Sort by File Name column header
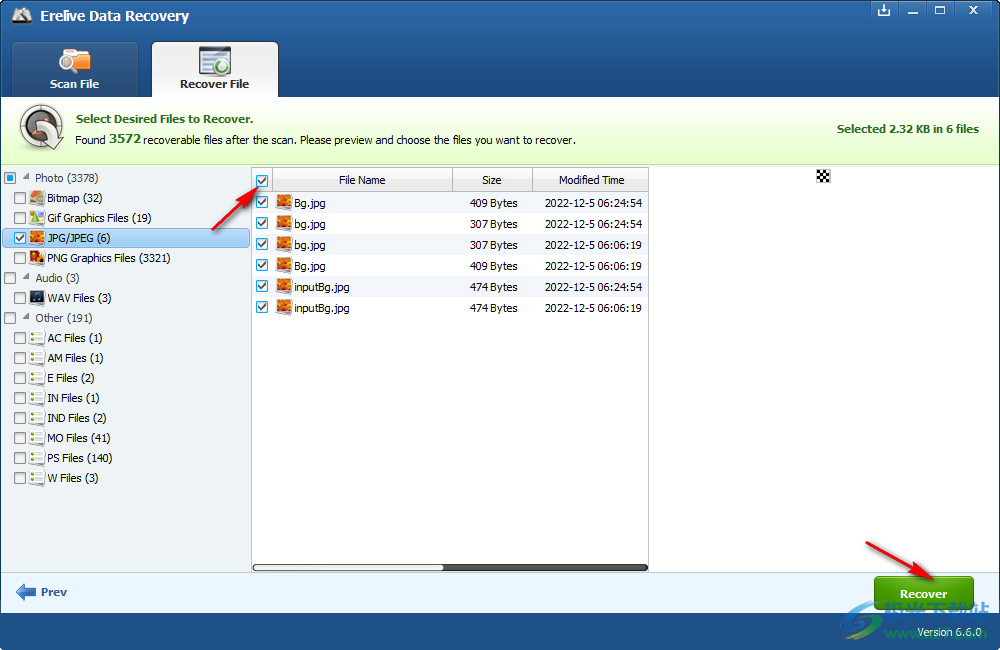This screenshot has width=1000, height=650. click(362, 180)
